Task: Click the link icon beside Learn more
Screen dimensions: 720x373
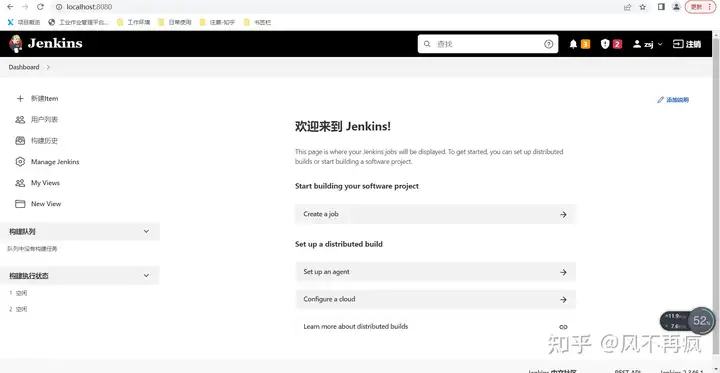Action: tap(563, 327)
